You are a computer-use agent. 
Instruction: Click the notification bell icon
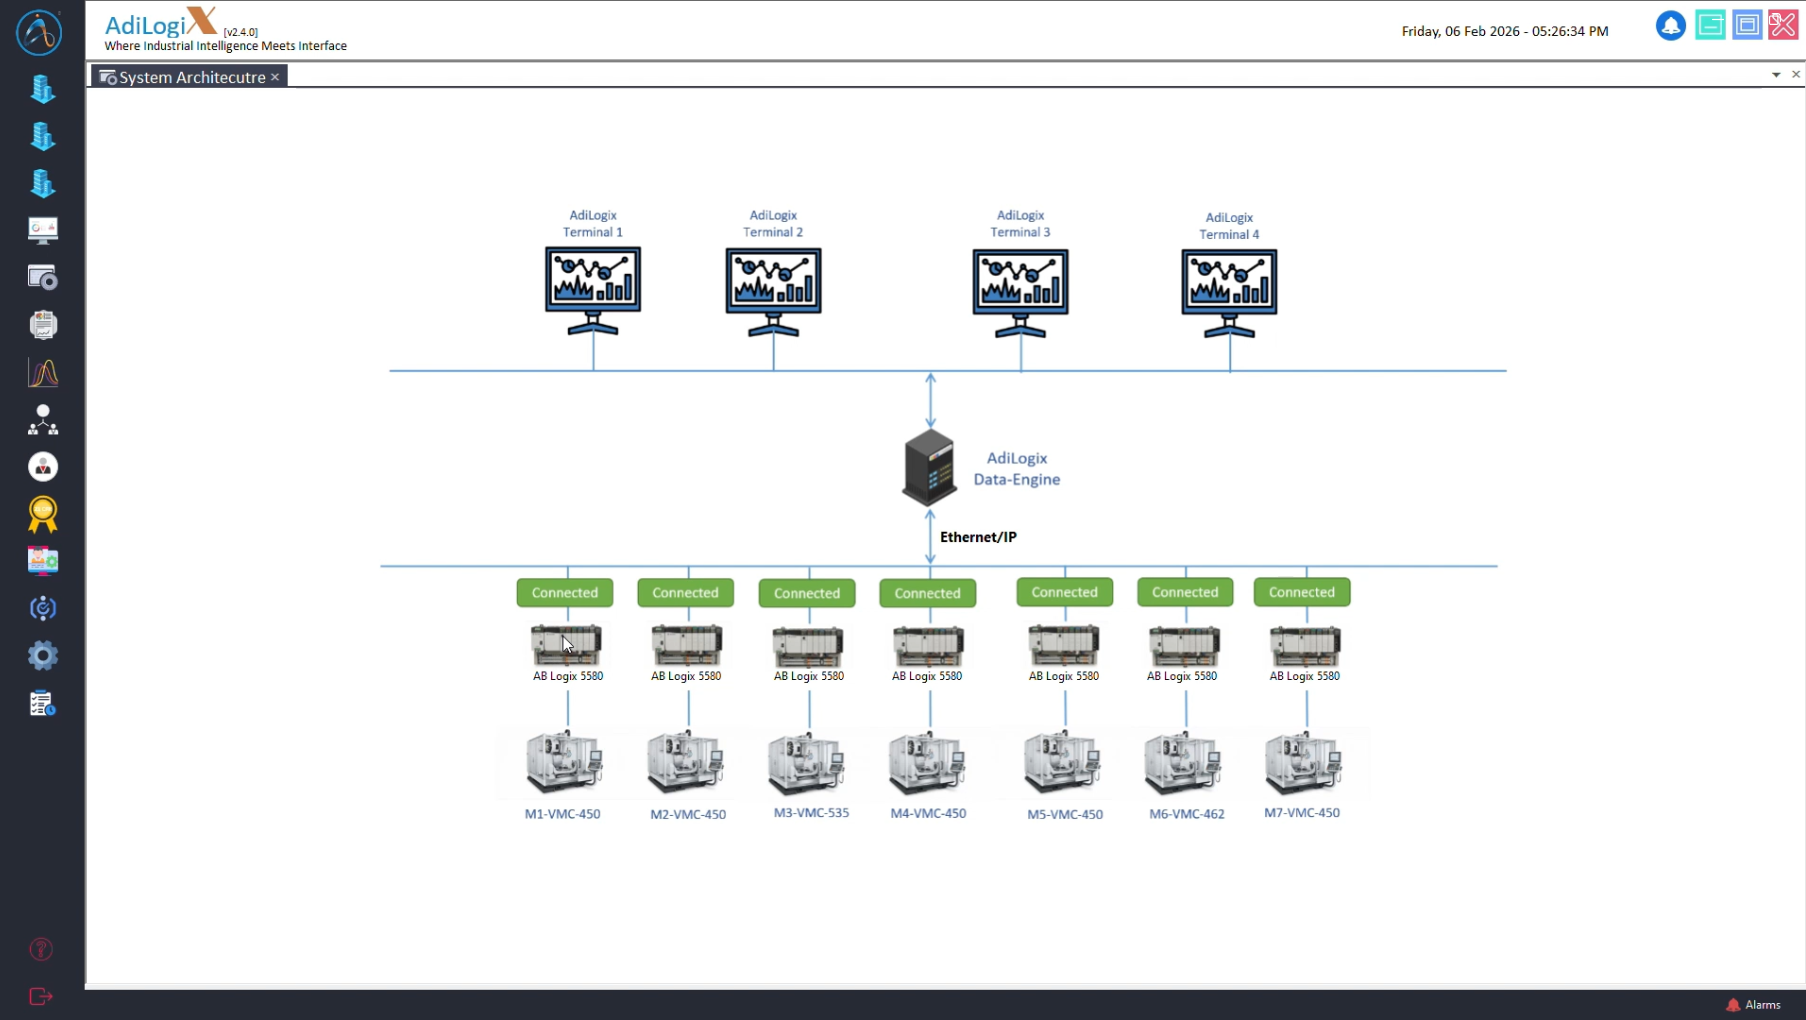[x=1670, y=26]
